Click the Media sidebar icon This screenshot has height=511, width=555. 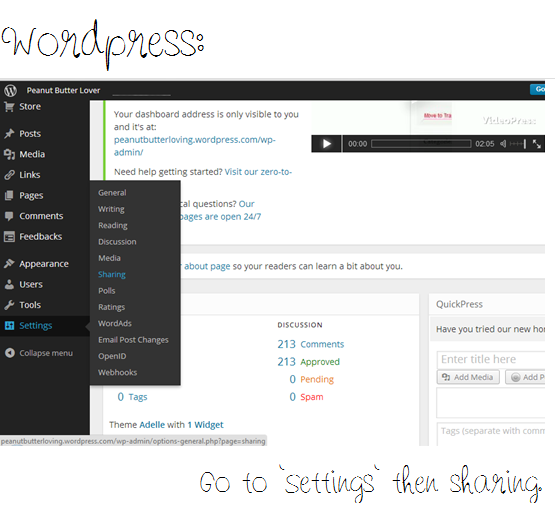coord(9,154)
